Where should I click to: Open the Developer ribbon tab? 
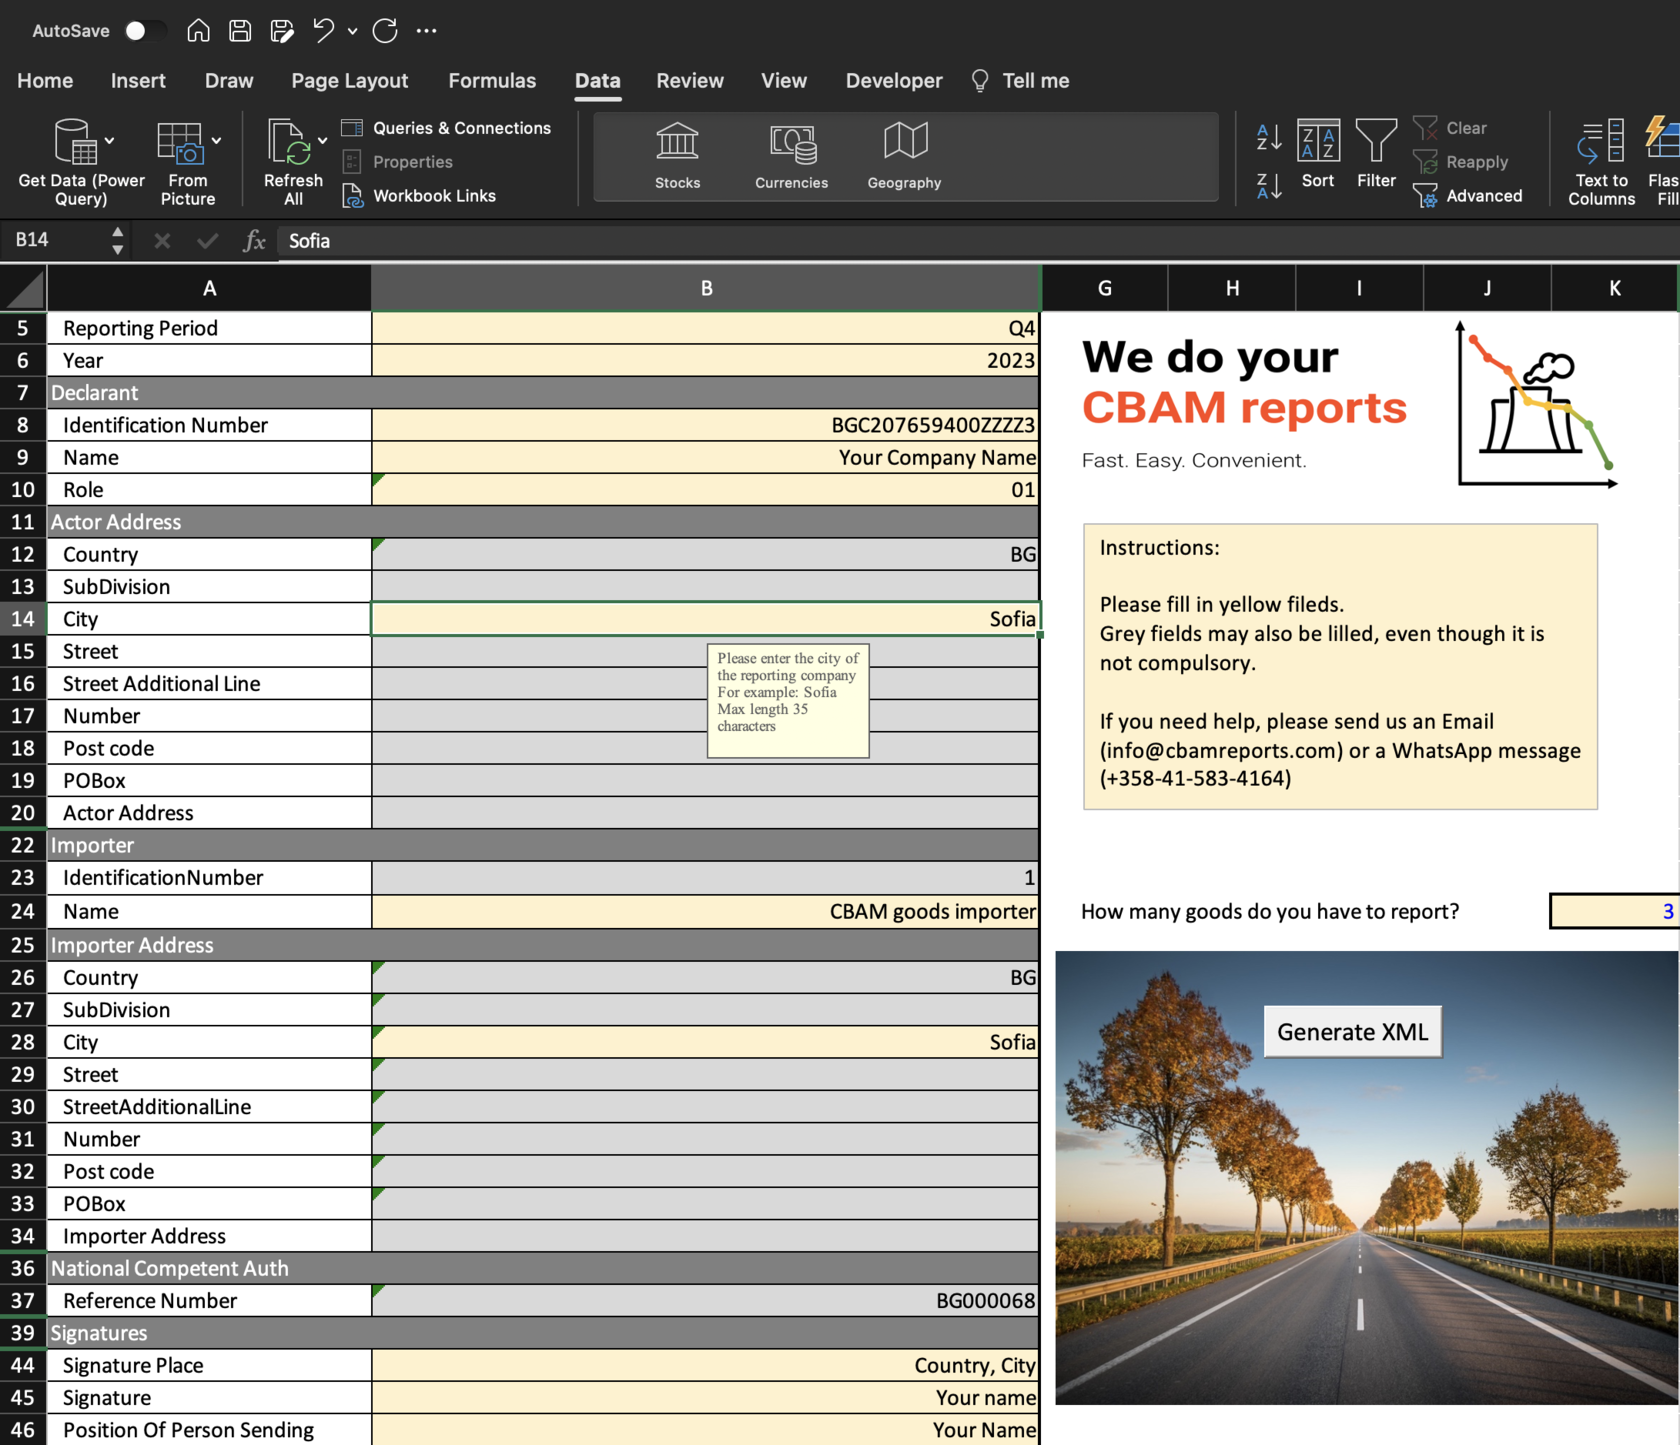tap(893, 80)
